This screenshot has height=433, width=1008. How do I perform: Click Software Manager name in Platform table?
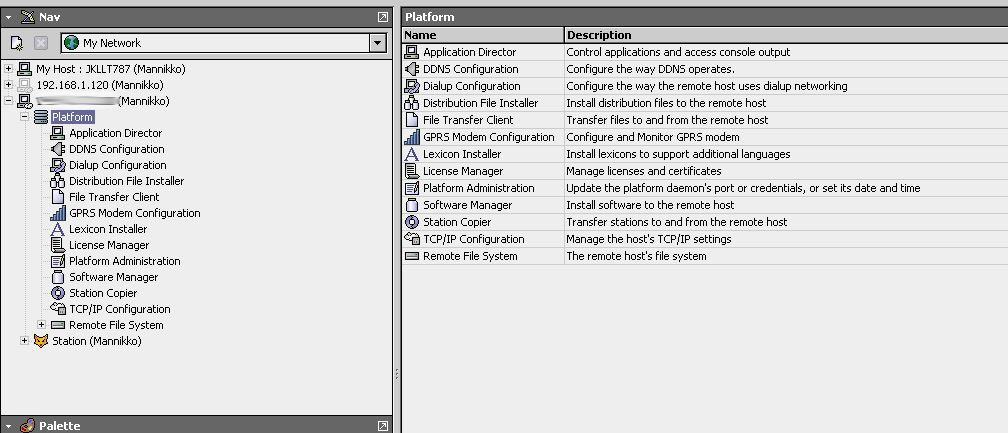(467, 205)
